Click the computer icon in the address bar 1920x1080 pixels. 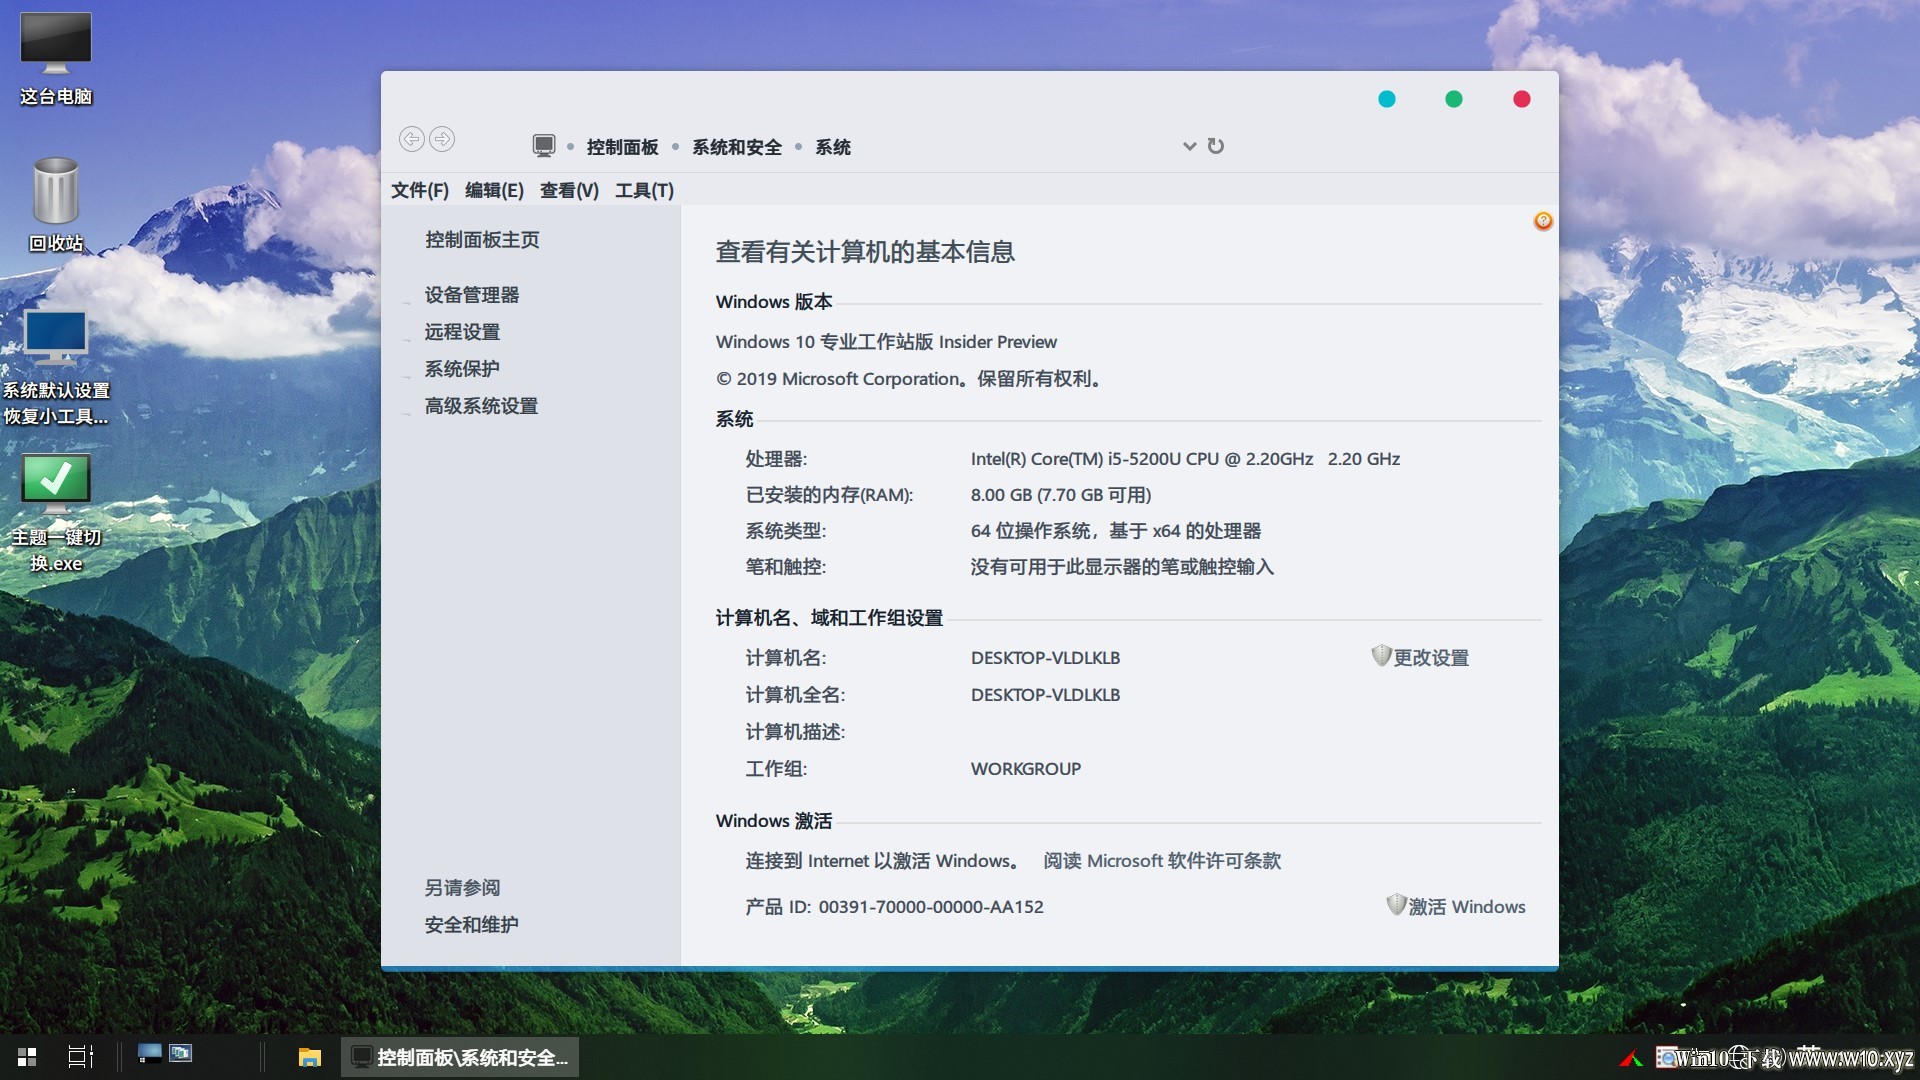[543, 146]
